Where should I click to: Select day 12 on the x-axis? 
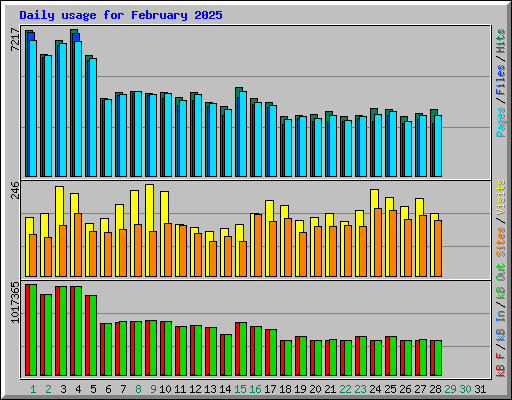[x=195, y=389]
